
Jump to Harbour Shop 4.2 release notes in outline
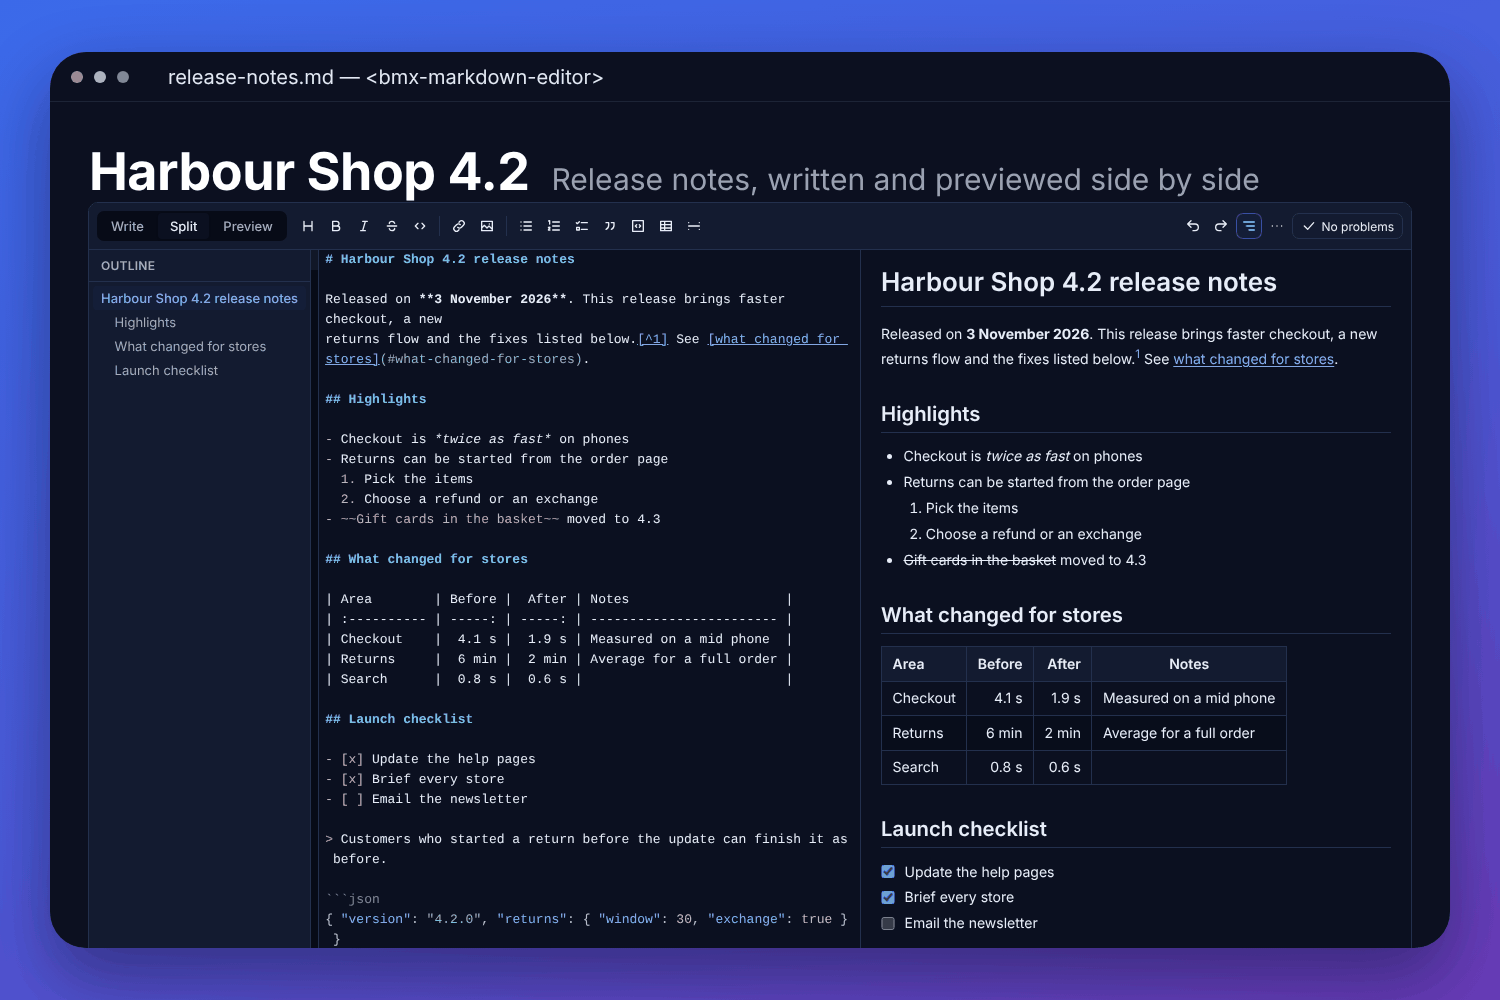coord(199,298)
